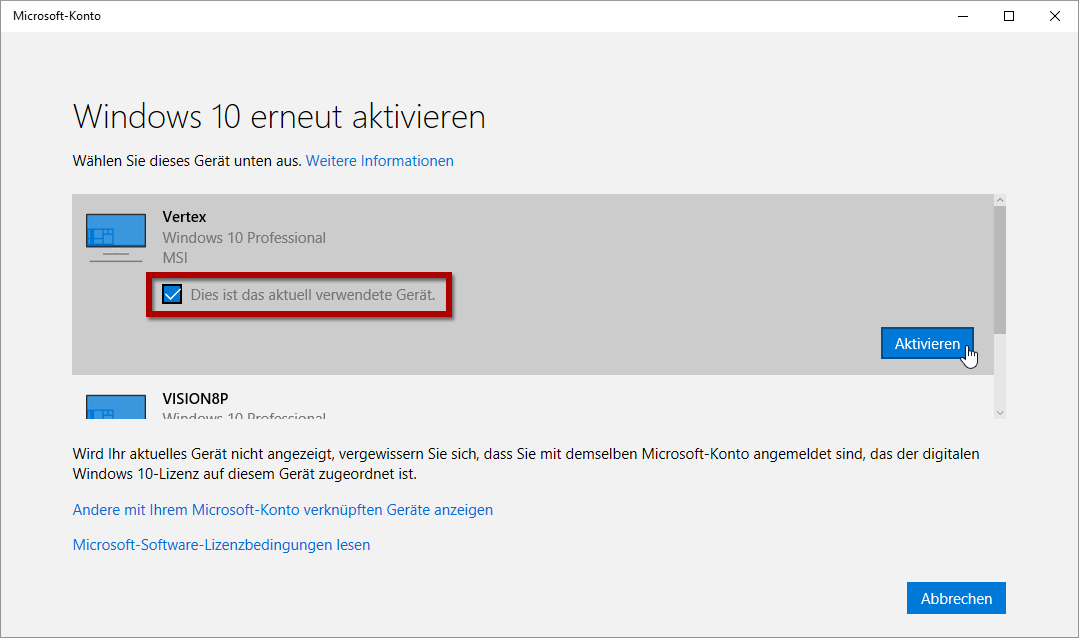Click the device list scrollbar thumb
The image size is (1079, 638).
pos(999,268)
